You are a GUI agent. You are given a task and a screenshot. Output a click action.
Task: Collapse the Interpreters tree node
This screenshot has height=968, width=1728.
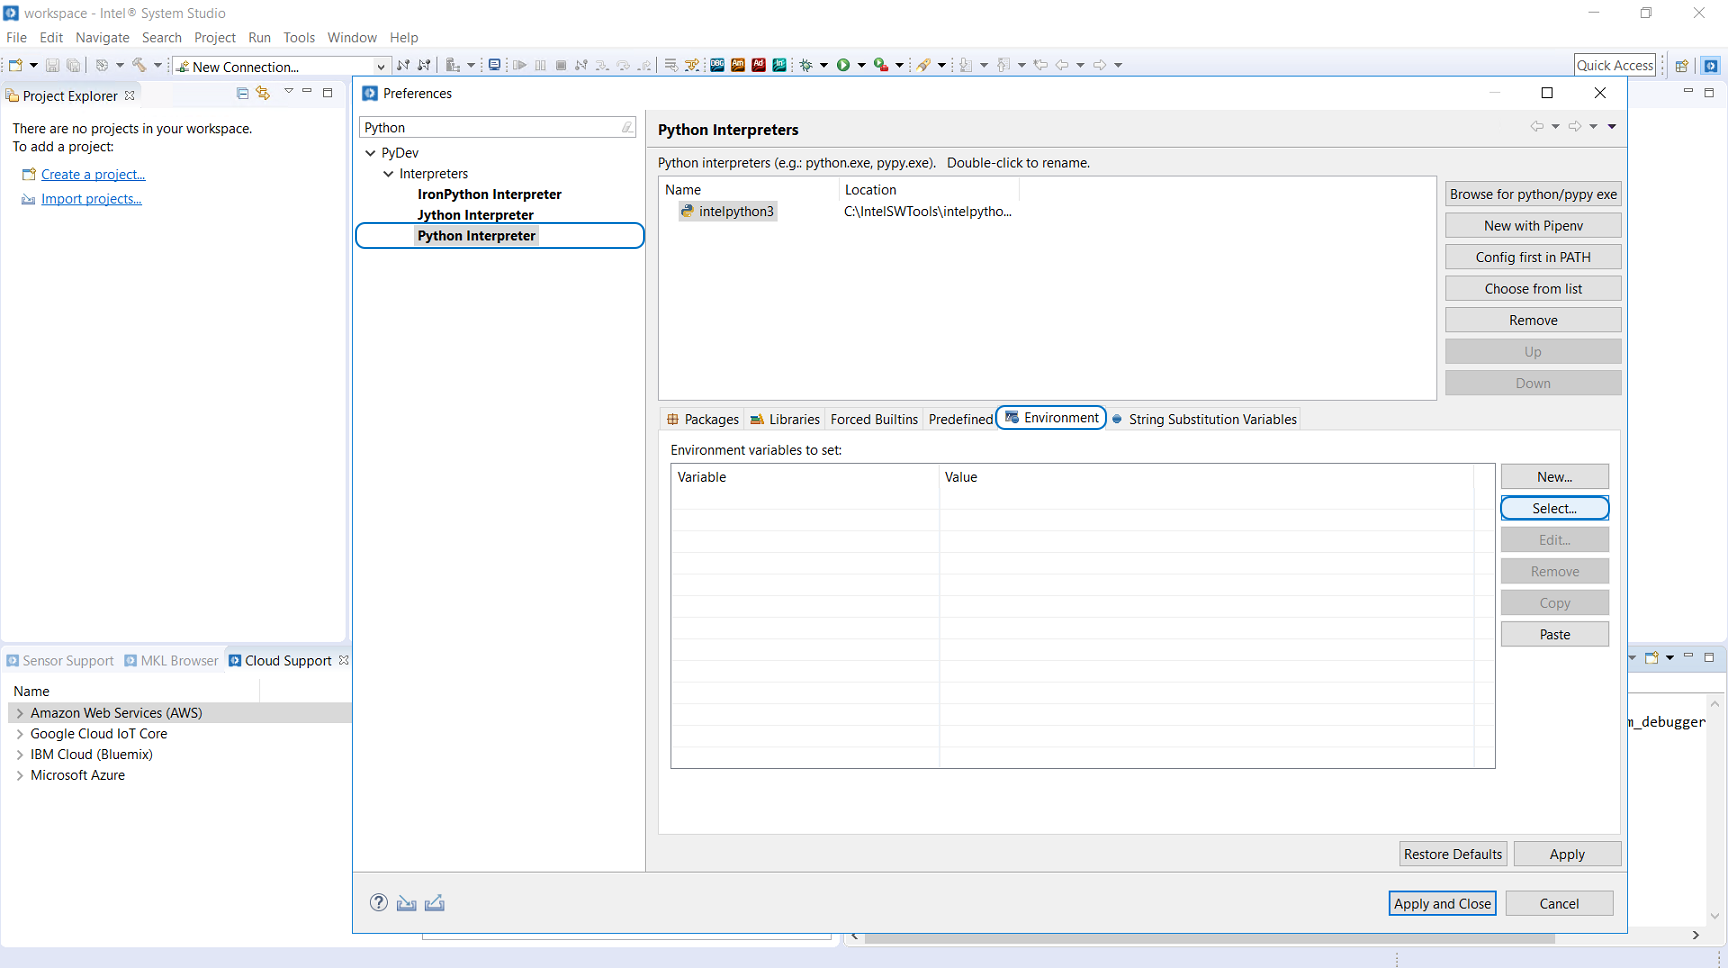pos(388,174)
